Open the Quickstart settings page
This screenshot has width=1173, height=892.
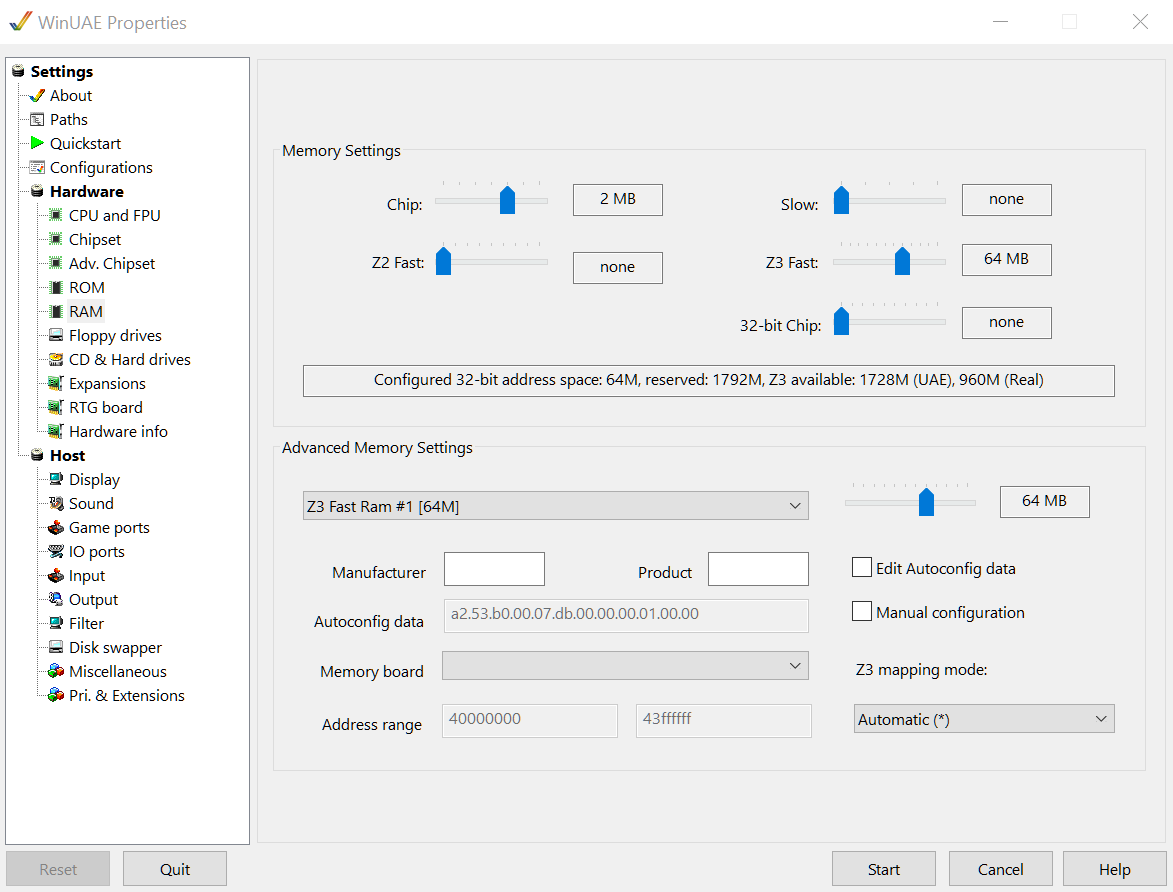pyautogui.click(x=85, y=144)
